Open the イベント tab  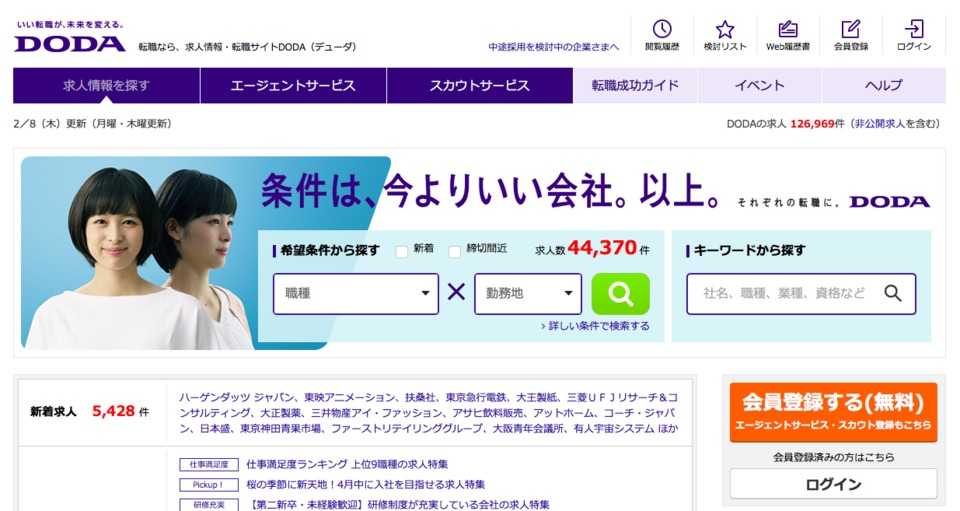click(760, 86)
